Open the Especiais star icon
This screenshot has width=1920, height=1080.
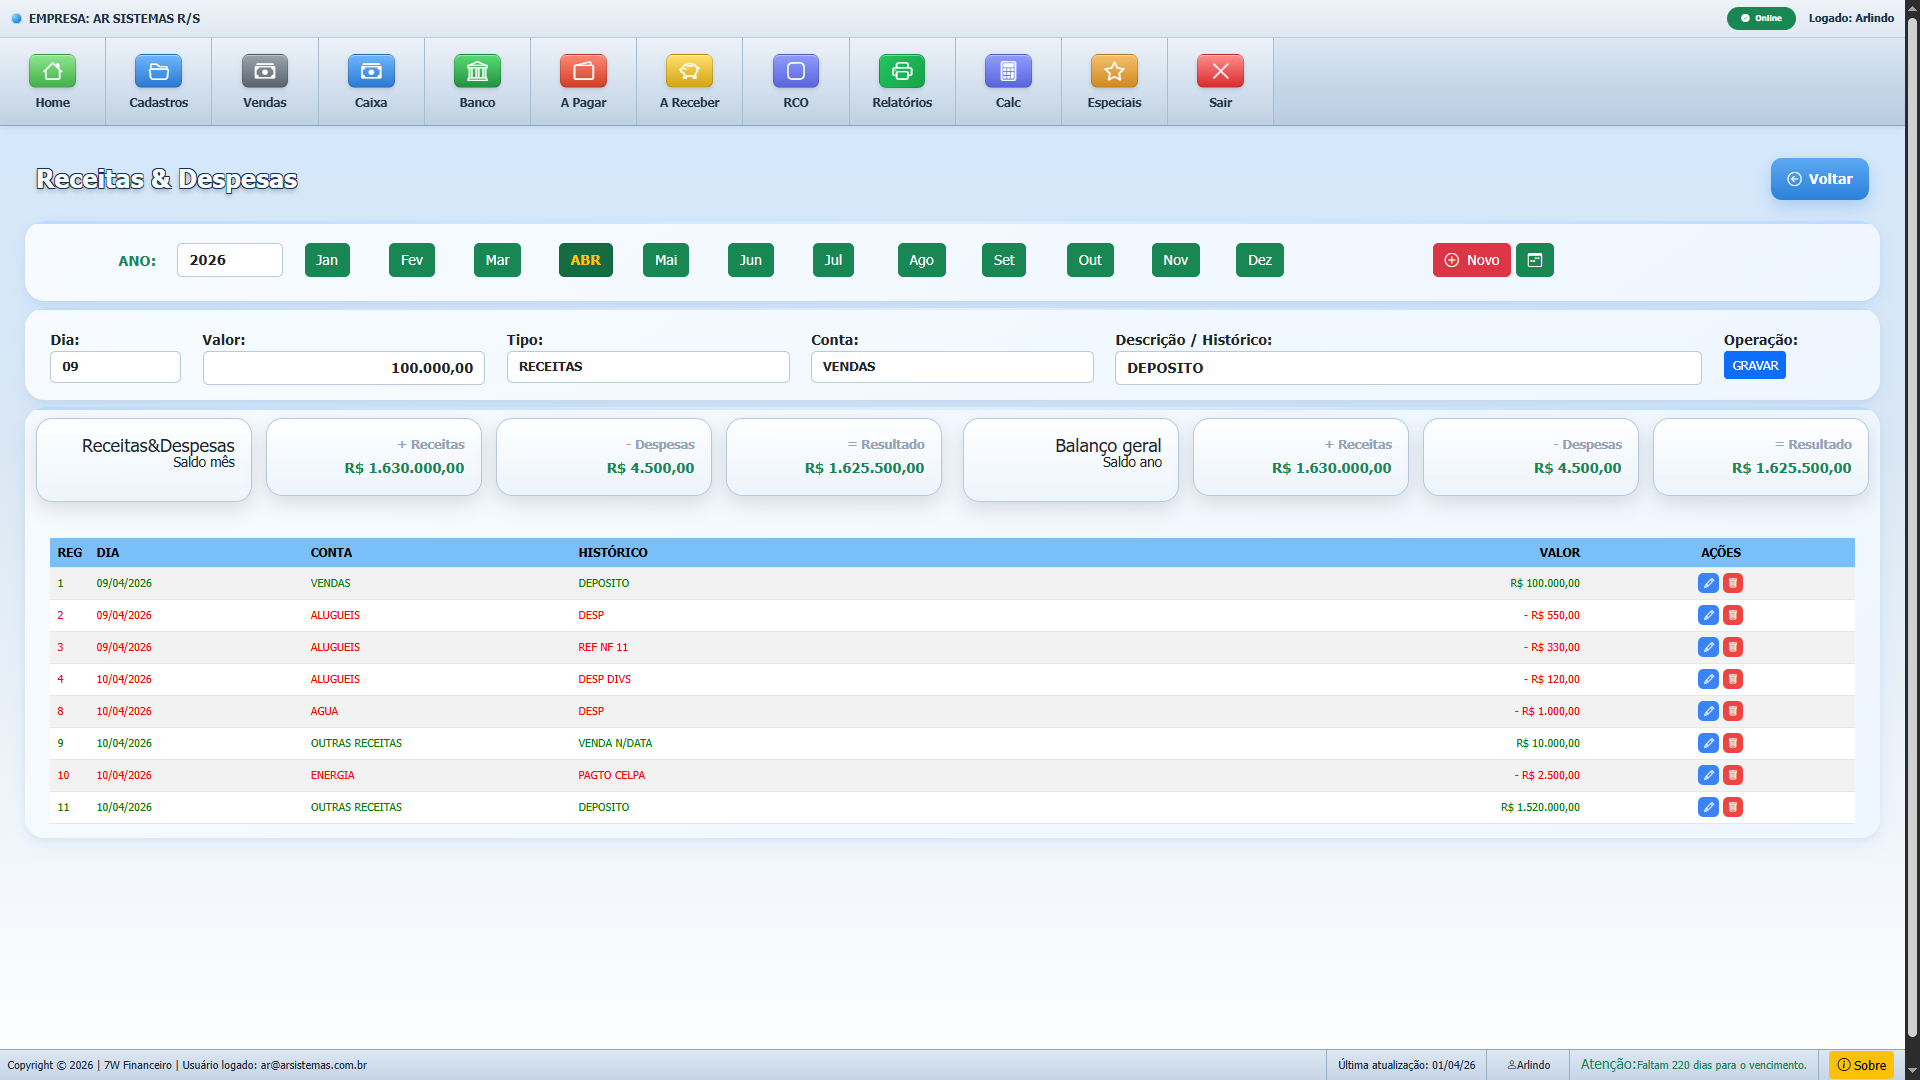coord(1114,71)
